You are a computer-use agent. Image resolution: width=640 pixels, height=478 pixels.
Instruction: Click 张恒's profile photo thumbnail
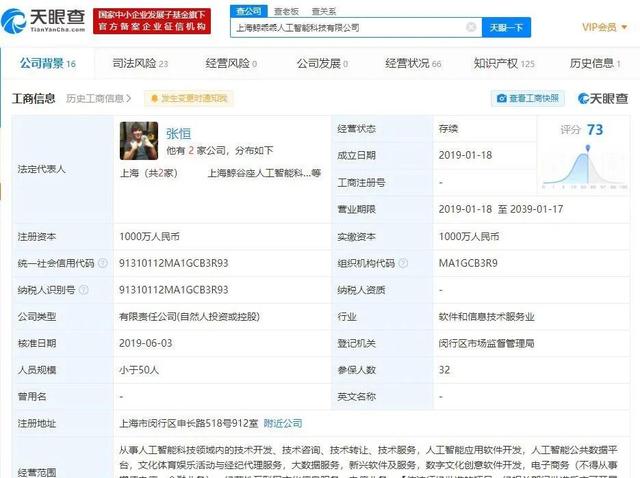click(139, 141)
